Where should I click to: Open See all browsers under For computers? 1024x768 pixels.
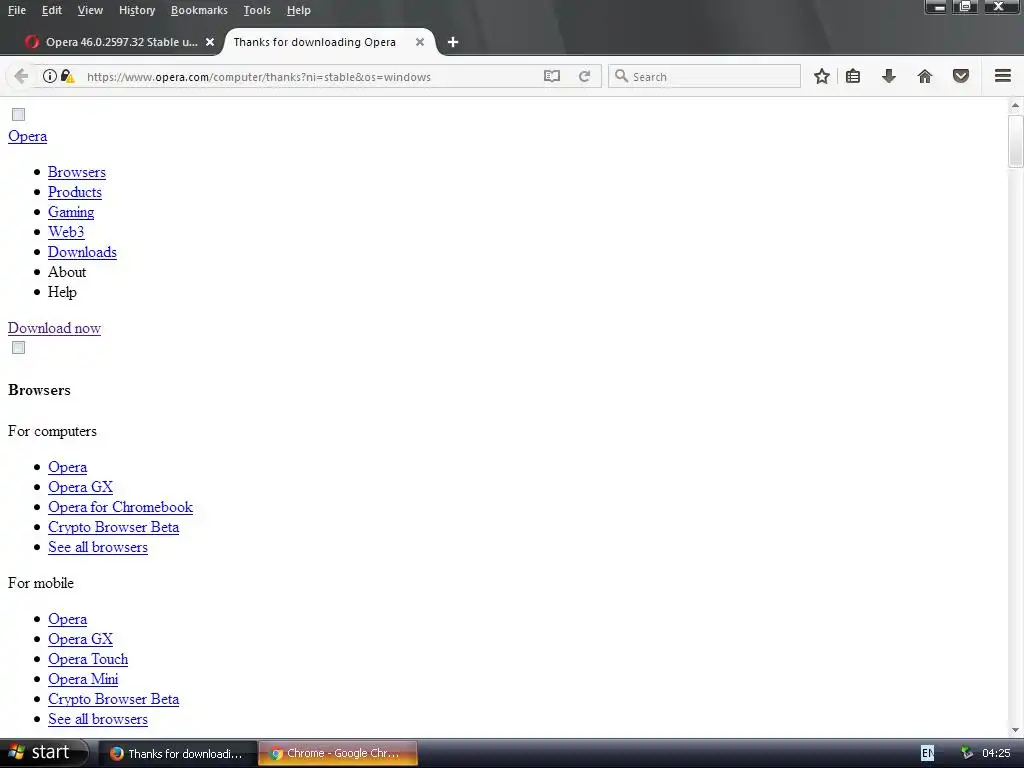97,547
